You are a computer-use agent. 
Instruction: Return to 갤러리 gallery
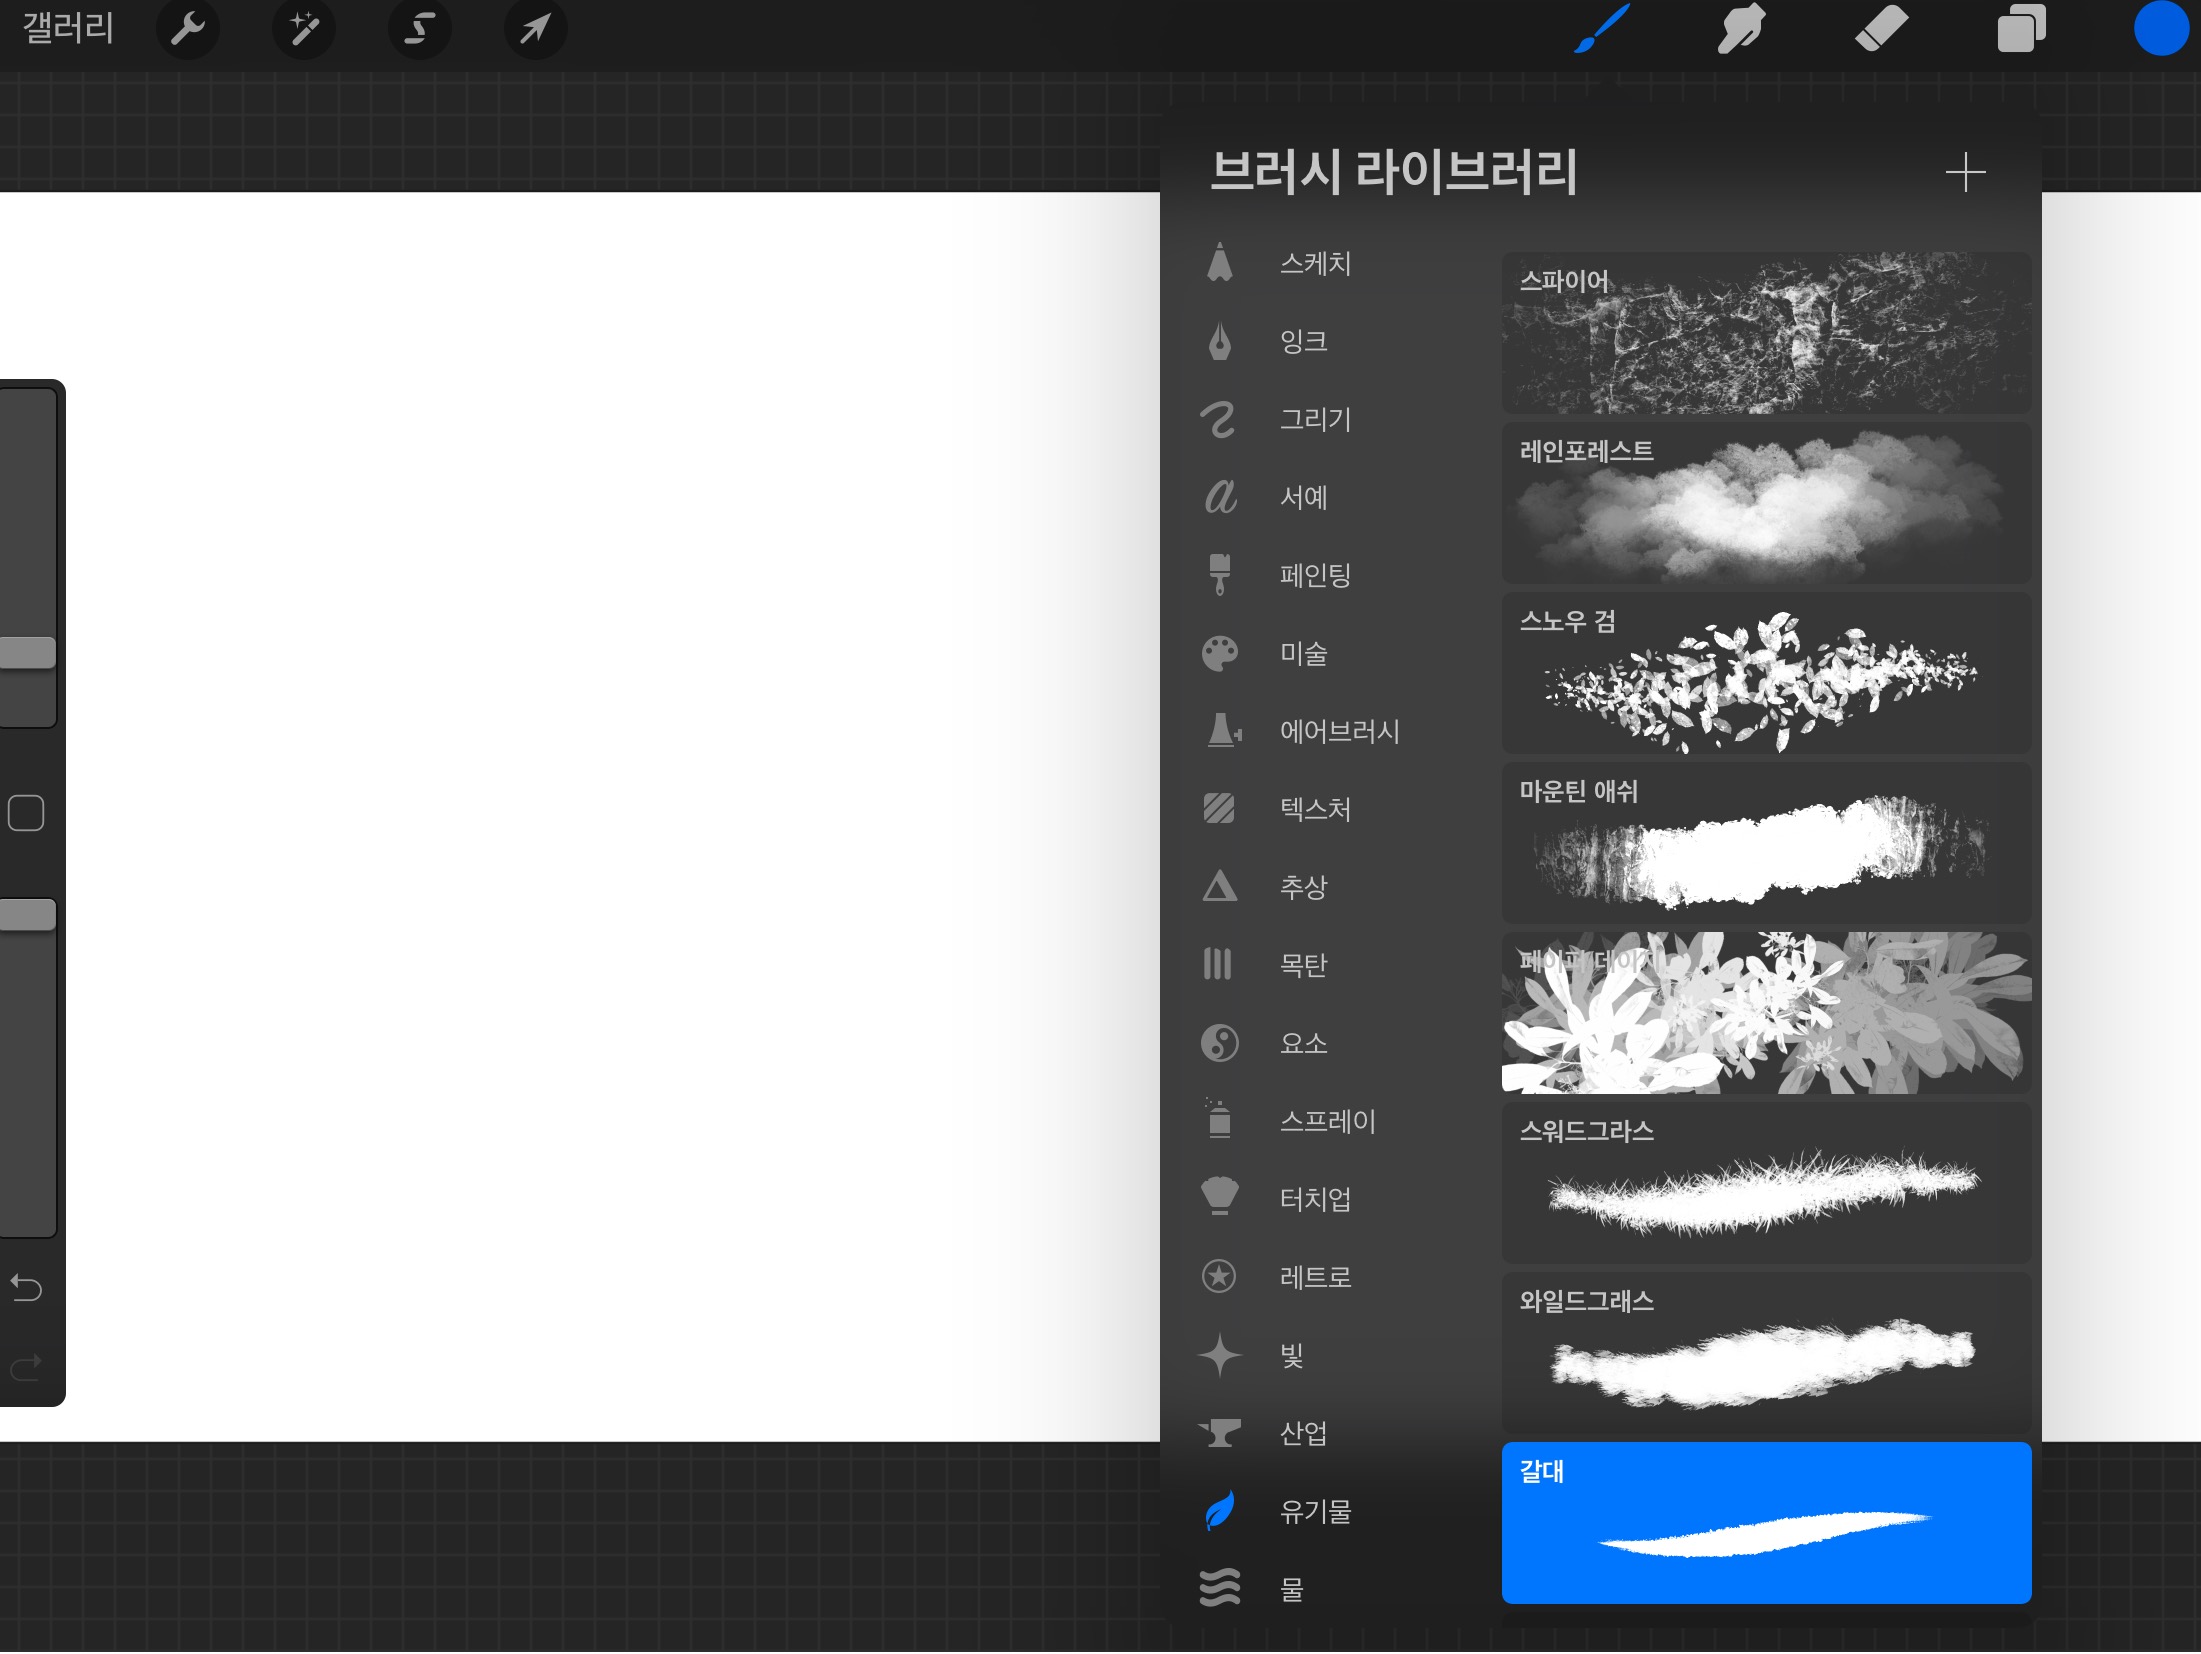pos(68,28)
